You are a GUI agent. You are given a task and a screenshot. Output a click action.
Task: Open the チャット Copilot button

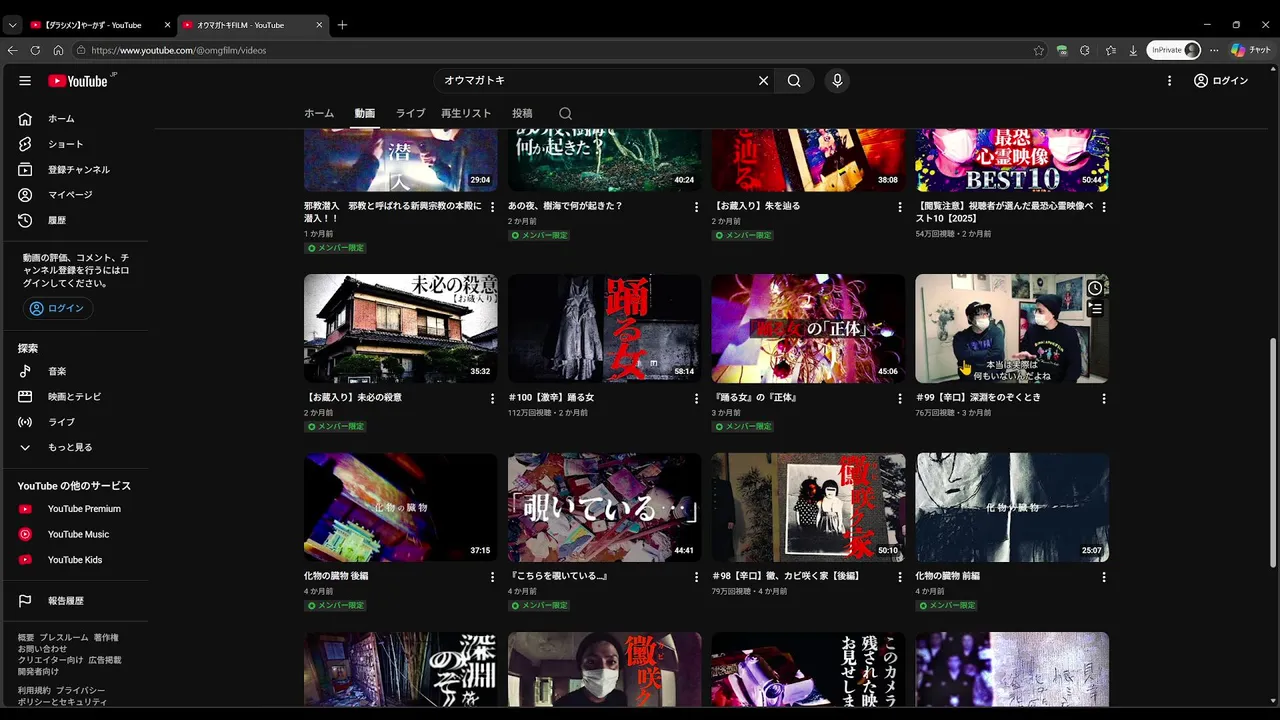tap(1251, 50)
